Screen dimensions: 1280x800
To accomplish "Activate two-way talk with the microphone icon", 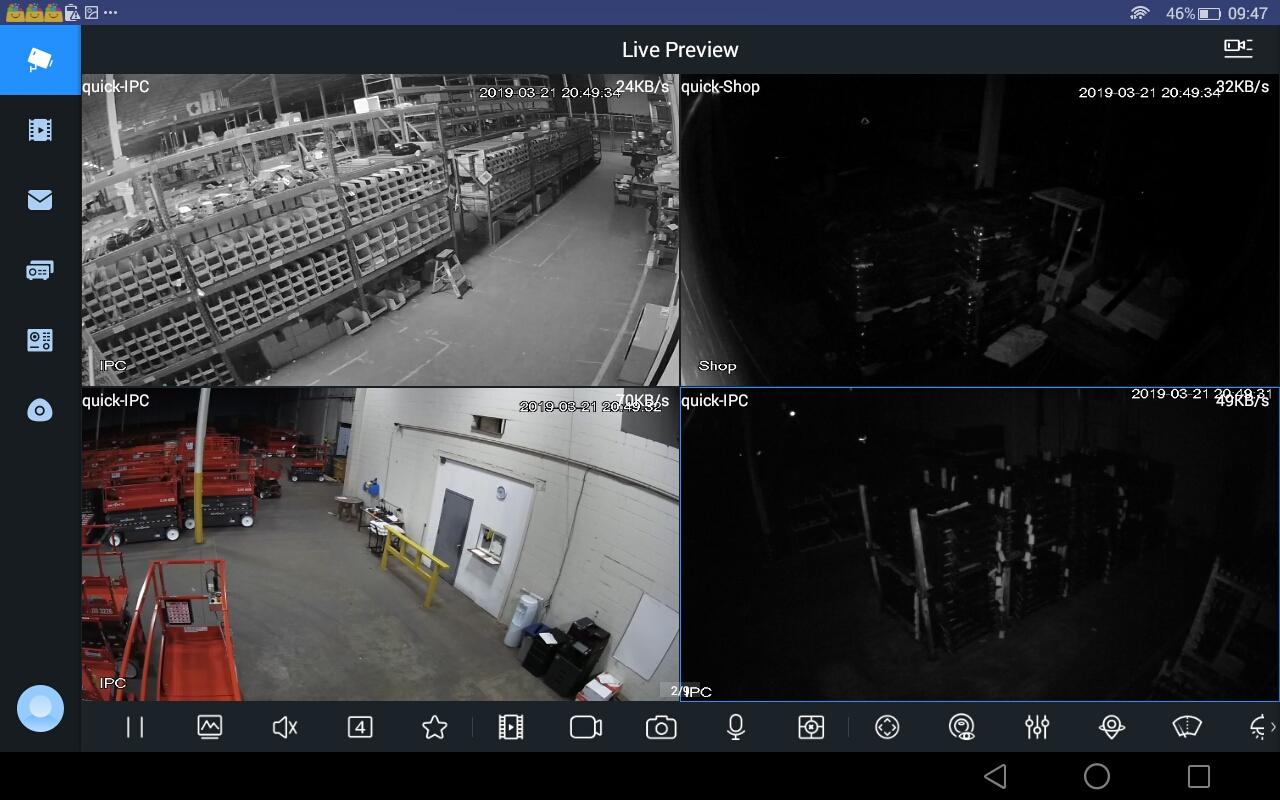I will point(735,727).
